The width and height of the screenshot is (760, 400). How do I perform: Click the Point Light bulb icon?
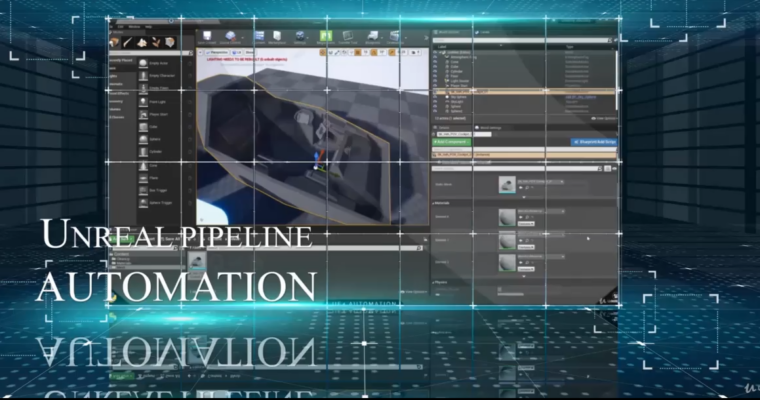[143, 102]
